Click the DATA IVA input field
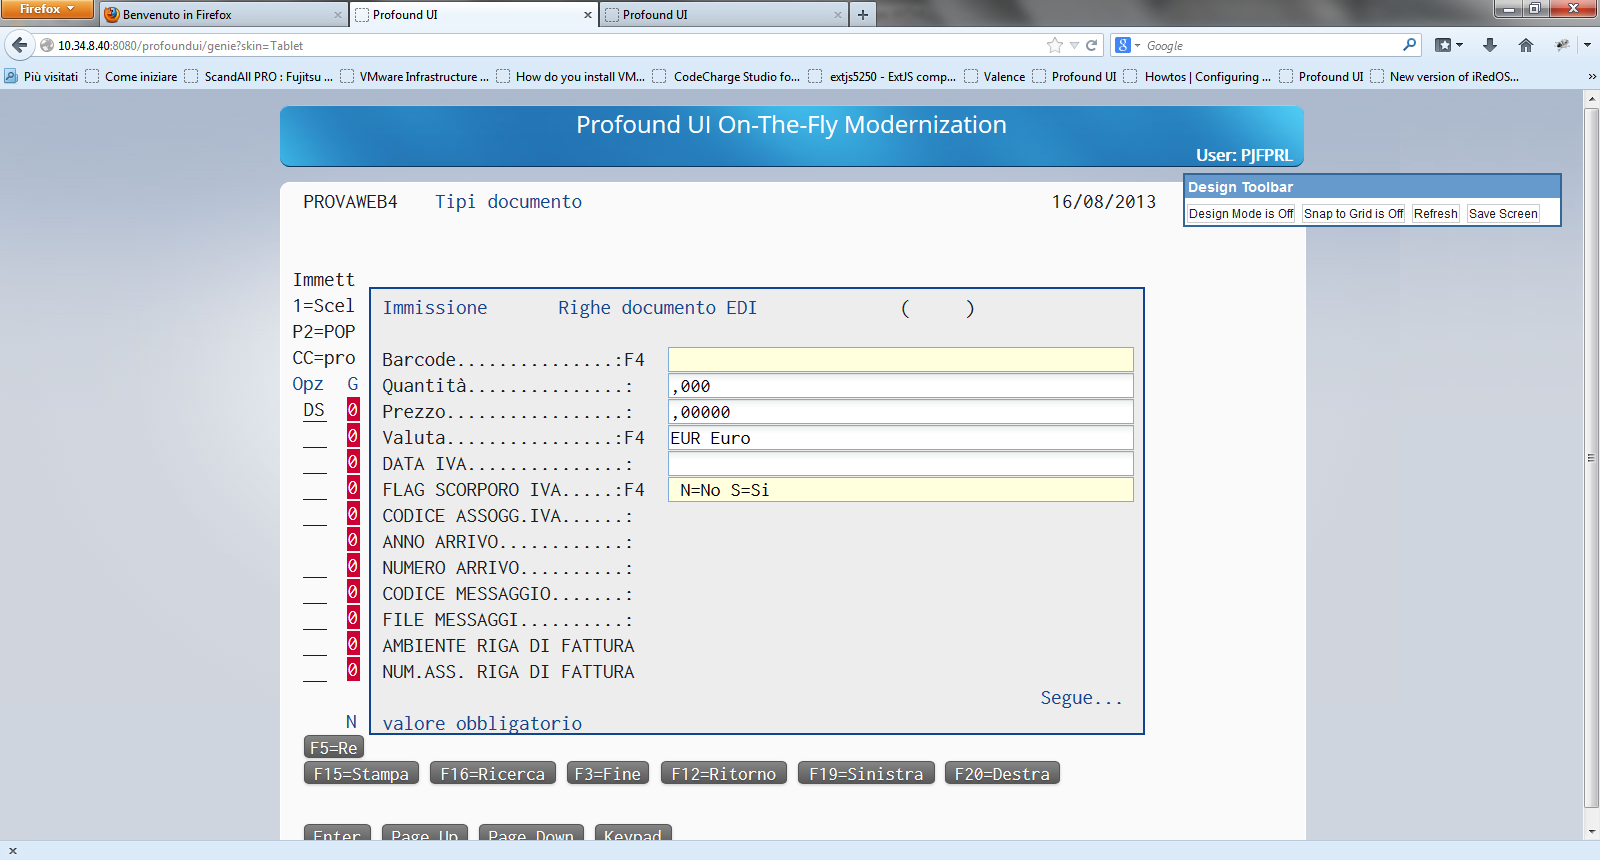Image resolution: width=1600 pixels, height=860 pixels. click(x=900, y=464)
